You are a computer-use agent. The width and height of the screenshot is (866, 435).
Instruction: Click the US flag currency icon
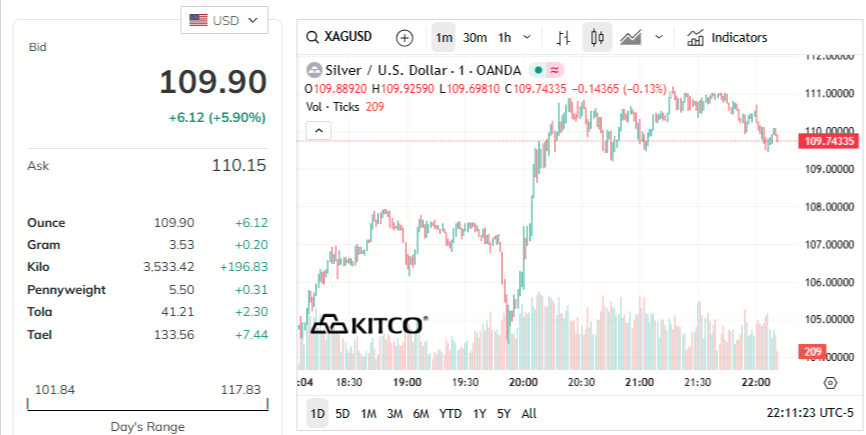coord(198,20)
